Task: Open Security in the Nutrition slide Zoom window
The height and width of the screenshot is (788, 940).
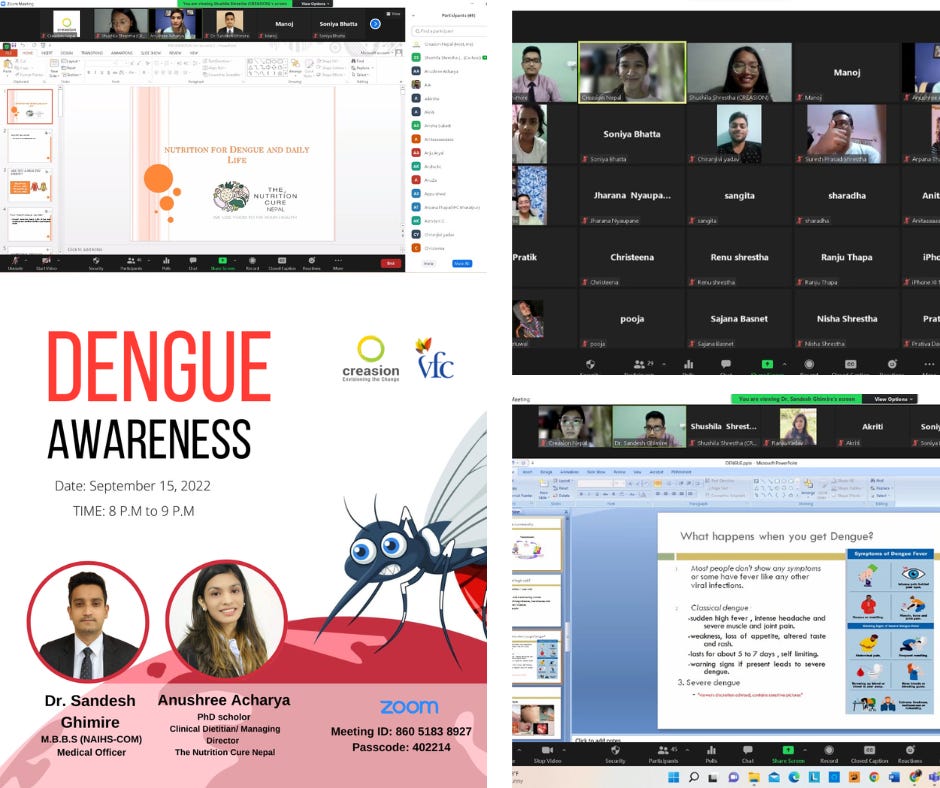Action: click(x=96, y=263)
